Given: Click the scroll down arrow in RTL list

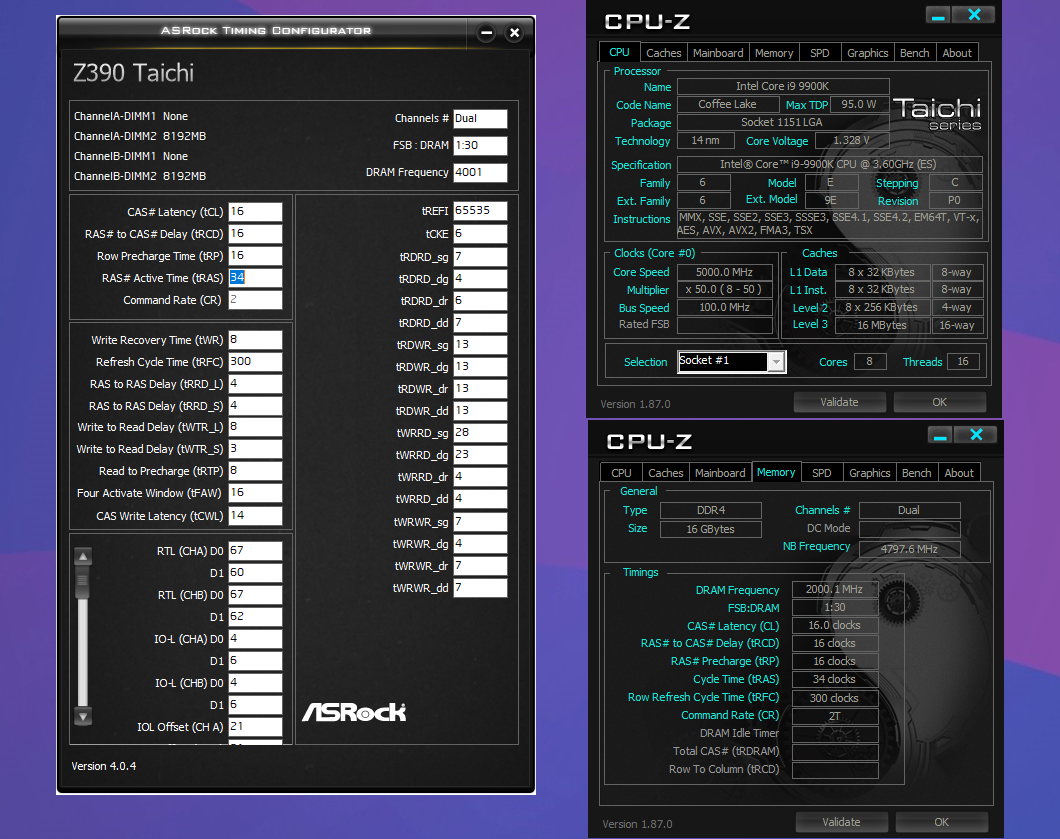Looking at the screenshot, I should pyautogui.click(x=83, y=717).
